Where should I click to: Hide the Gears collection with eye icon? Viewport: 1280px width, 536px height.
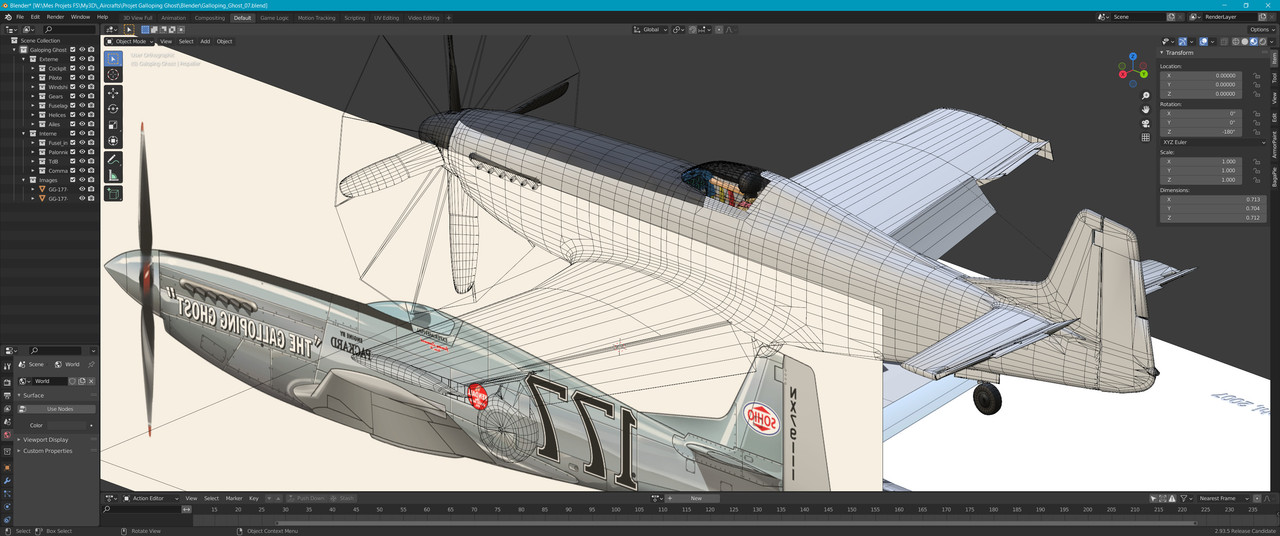point(82,96)
